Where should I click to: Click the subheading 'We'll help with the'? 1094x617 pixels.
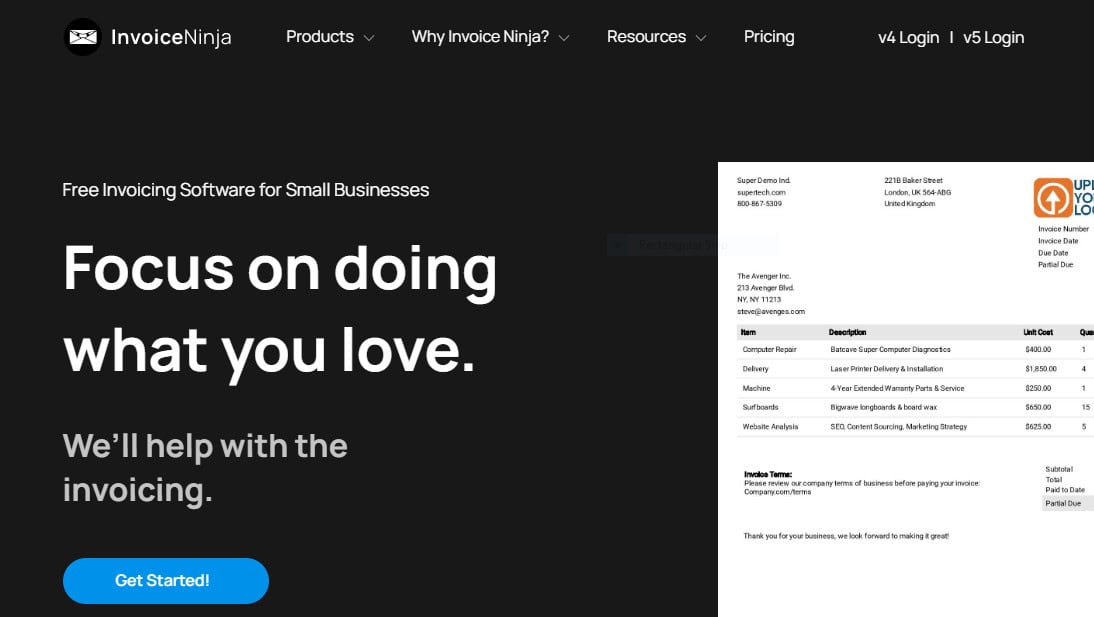205,447
